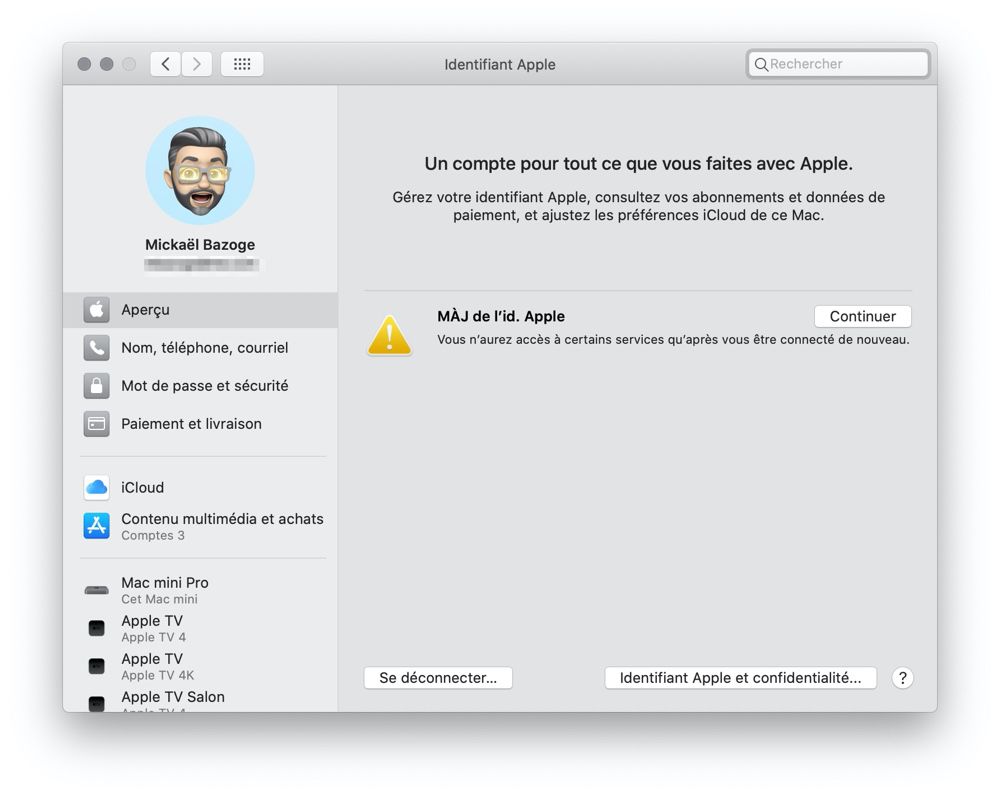Screen dimensions: 1000x795
Task: Click the Comptes 3 subtitle text
Action: 153,536
